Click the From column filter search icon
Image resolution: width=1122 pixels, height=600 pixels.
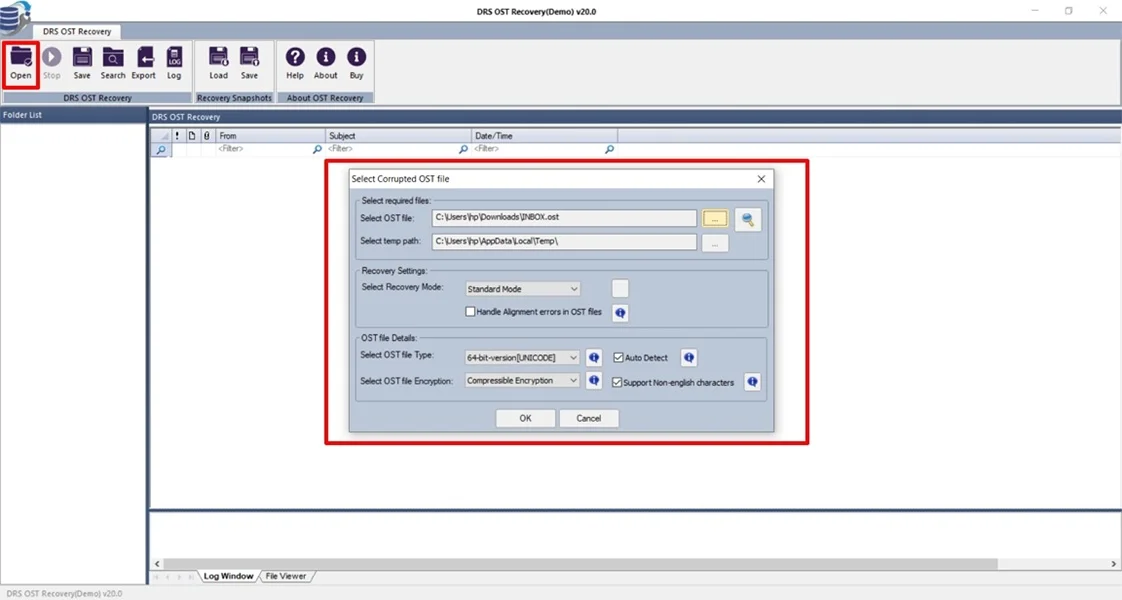point(317,149)
